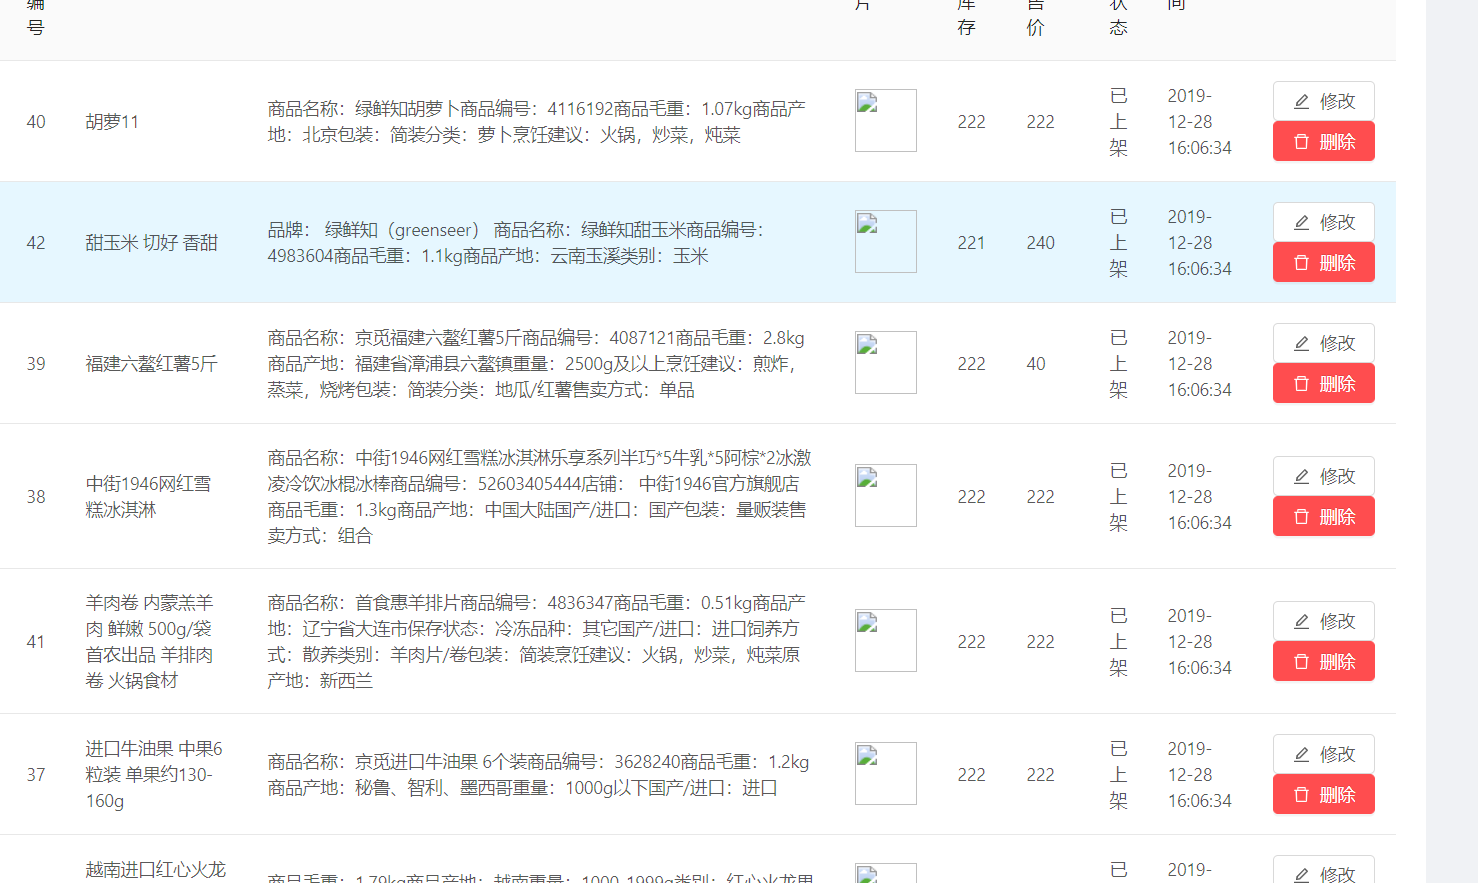Click the timestamp in the 中街1946网红雪糕 row
The image size is (1478, 883).
pos(1200,497)
